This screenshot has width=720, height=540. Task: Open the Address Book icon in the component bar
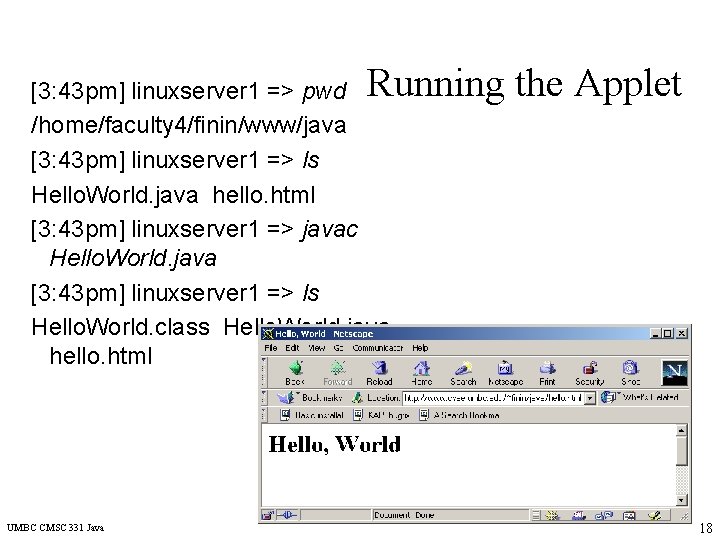(629, 516)
